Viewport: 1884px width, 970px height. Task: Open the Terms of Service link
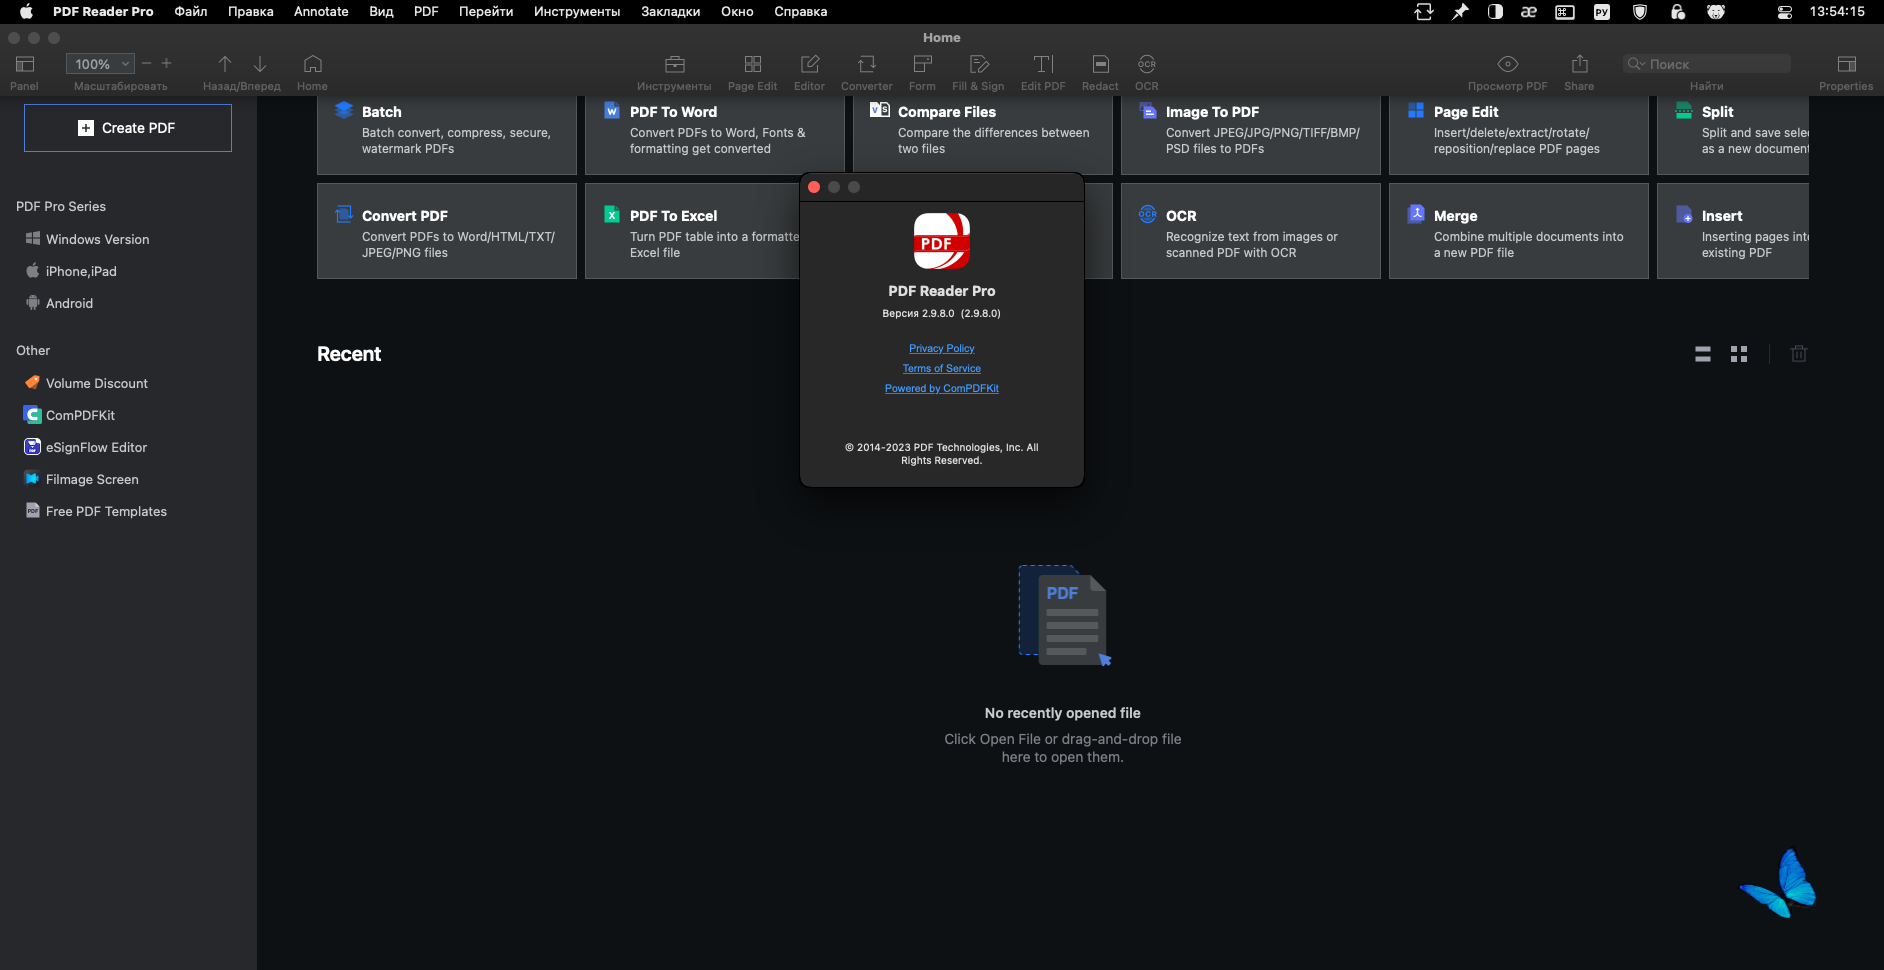coord(942,368)
